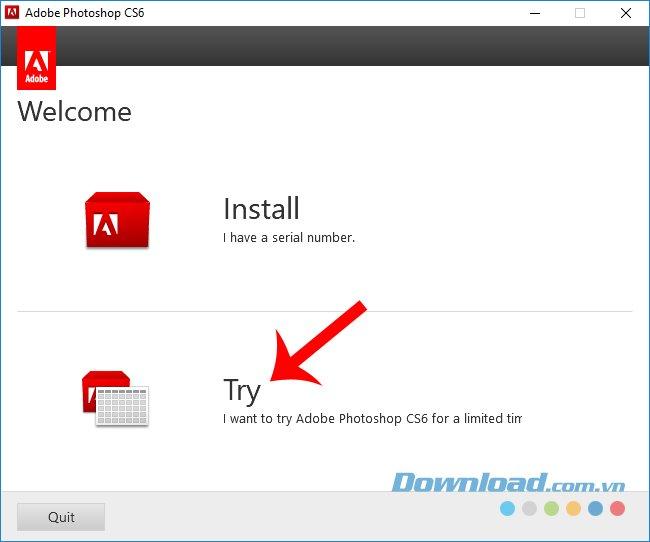The width and height of the screenshot is (650, 542).
Task: Click the Download.com.vn watermark logo
Action: tap(508, 483)
